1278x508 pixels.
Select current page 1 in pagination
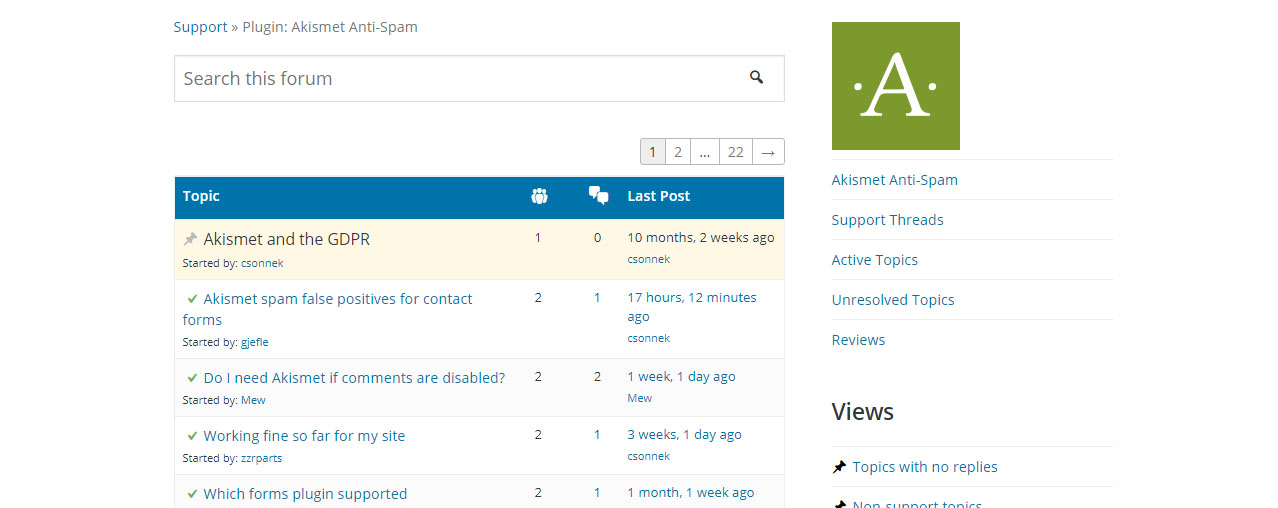[x=652, y=152]
